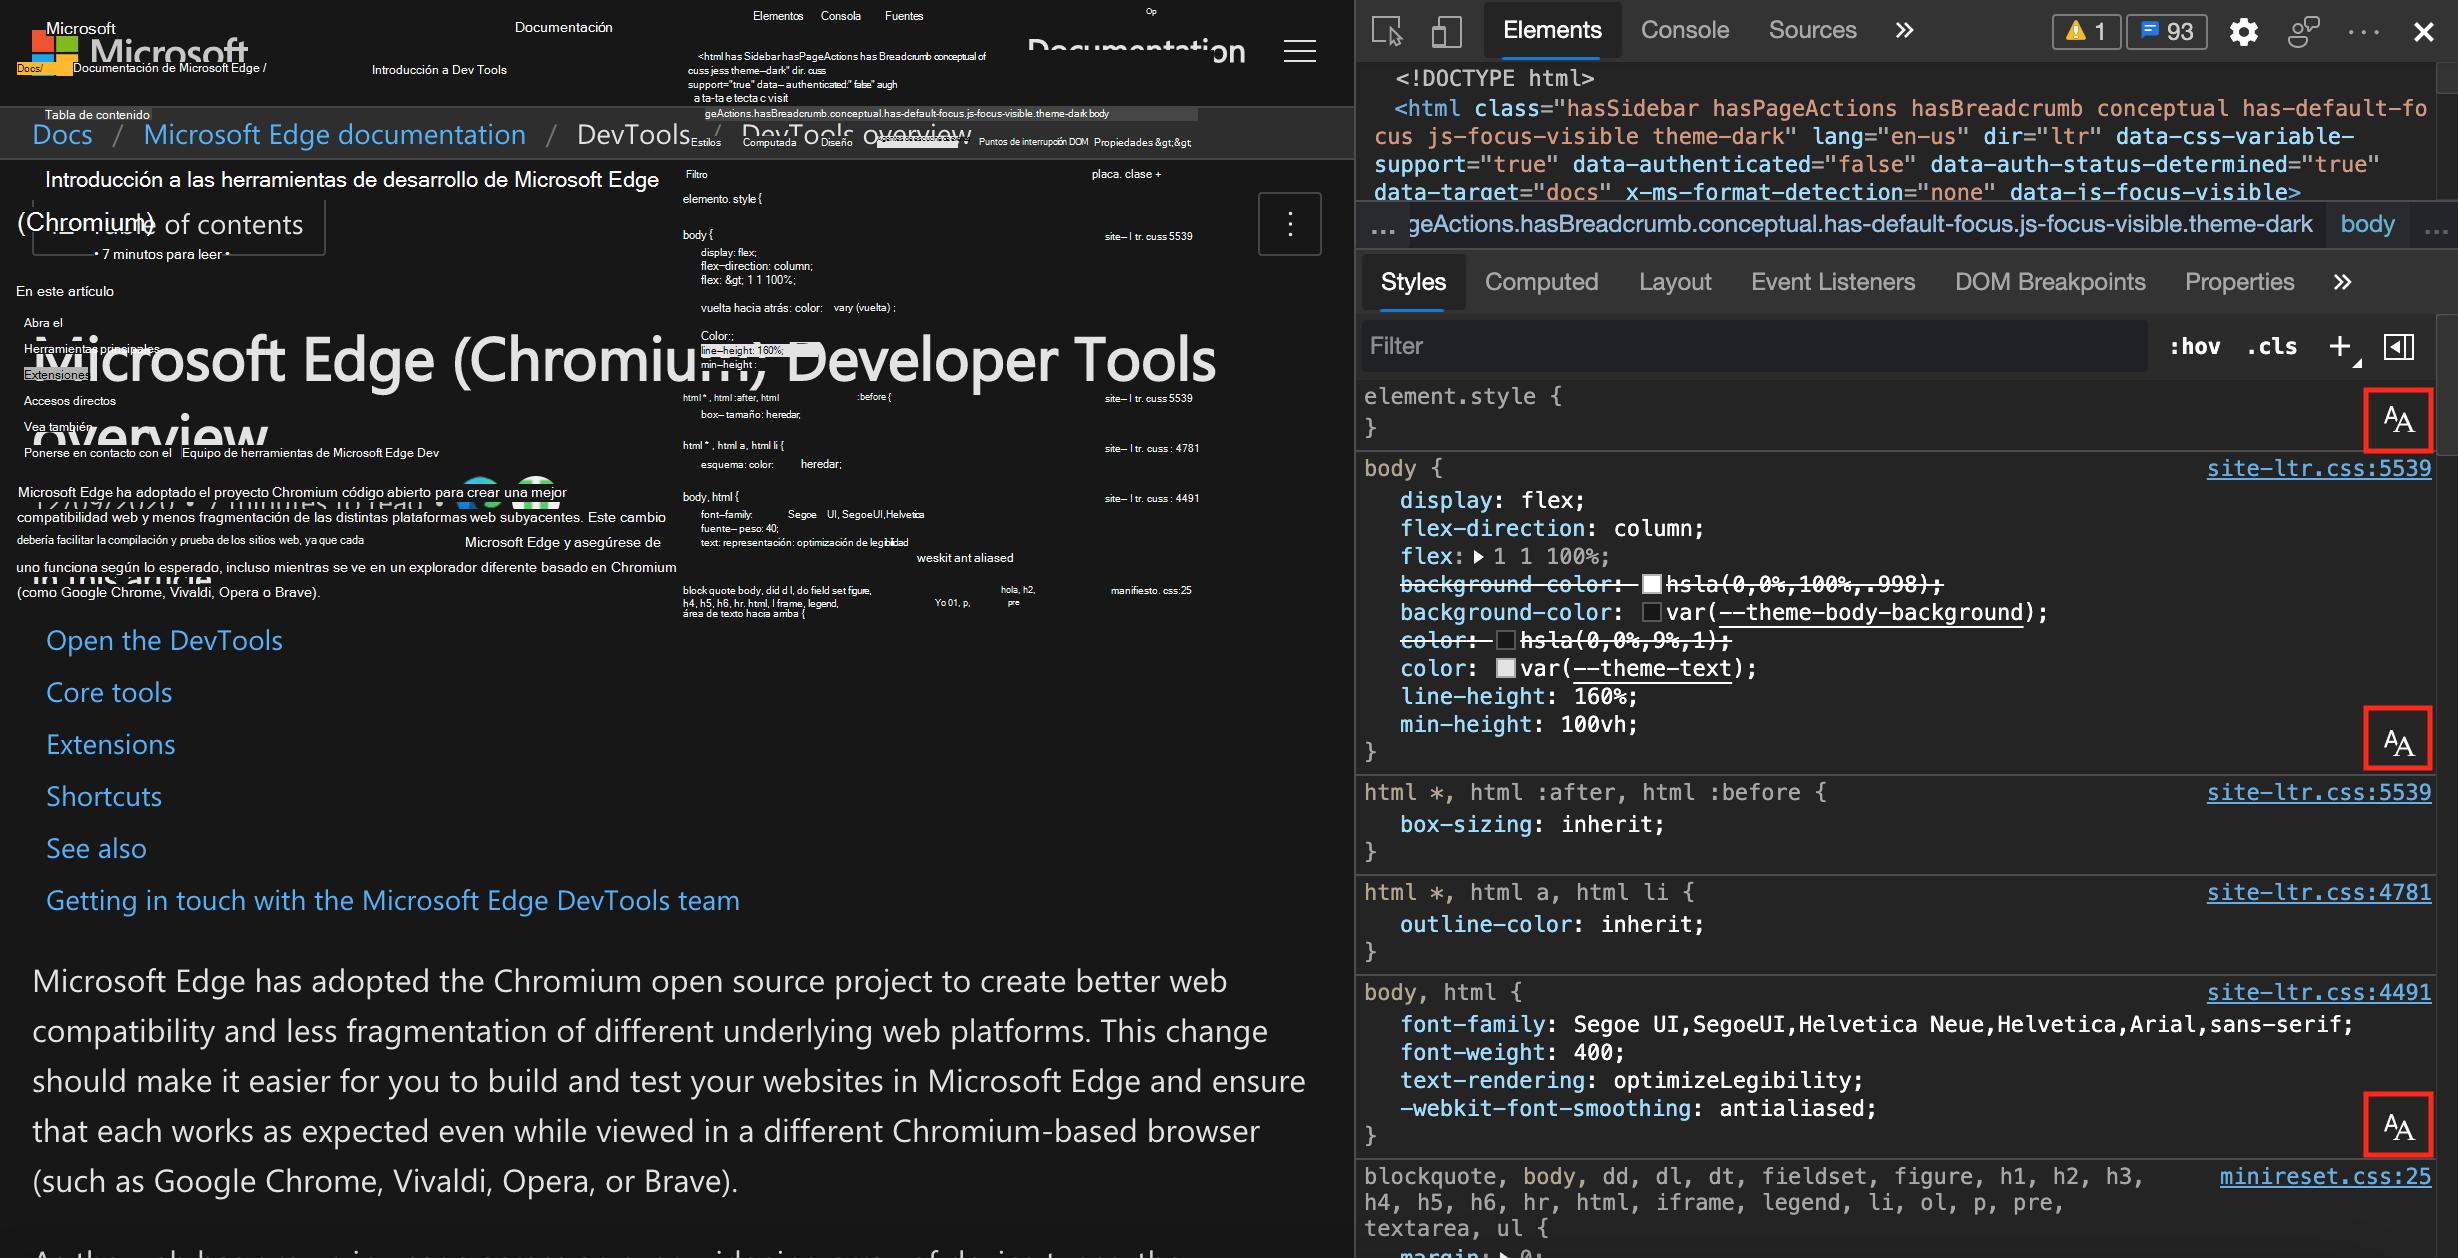The width and height of the screenshot is (2458, 1258).
Task: Expand more Styles pane tabs chevron
Action: click(x=2342, y=282)
